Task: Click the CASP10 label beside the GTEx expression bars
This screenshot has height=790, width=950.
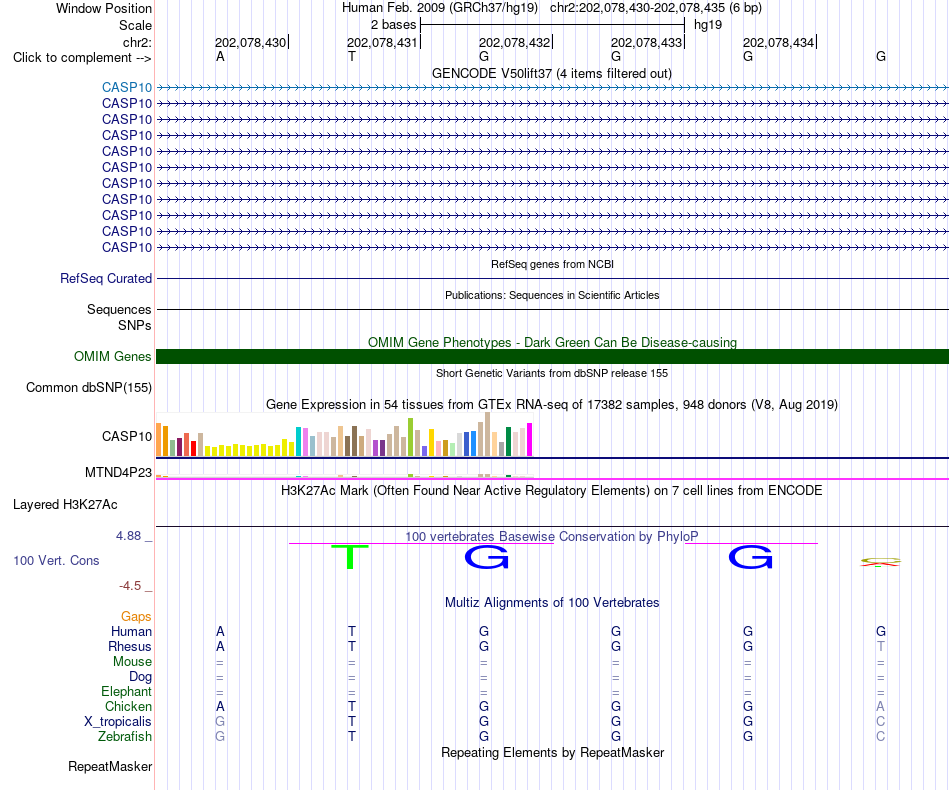Action: pos(127,436)
